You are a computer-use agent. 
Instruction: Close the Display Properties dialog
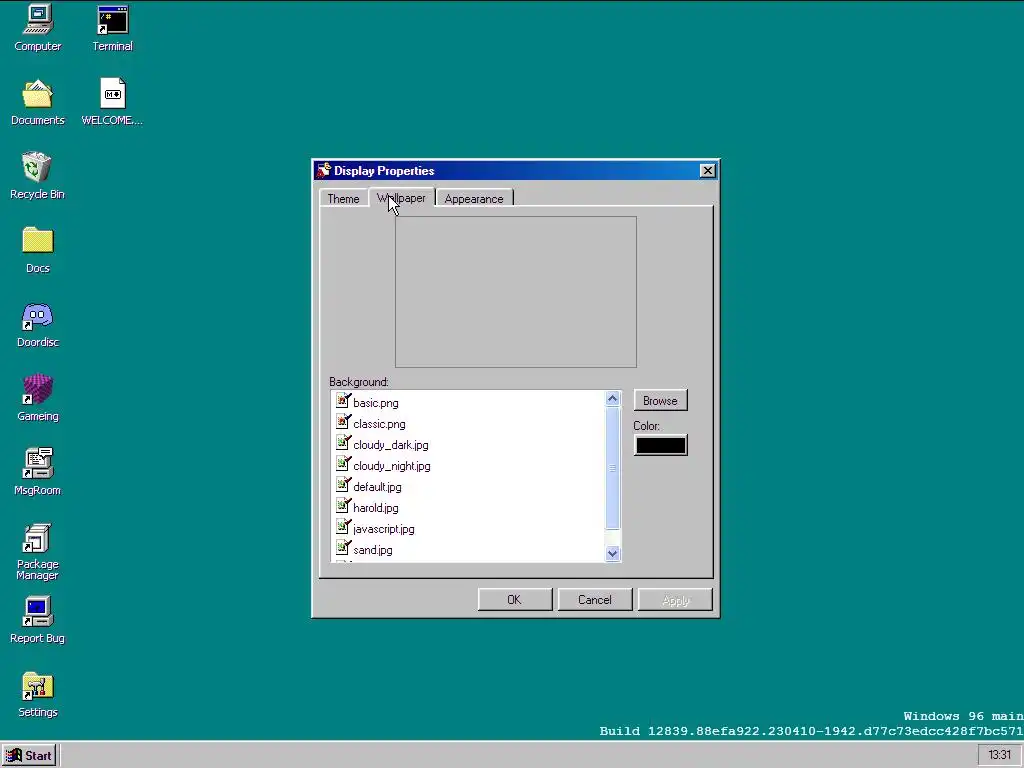[707, 170]
